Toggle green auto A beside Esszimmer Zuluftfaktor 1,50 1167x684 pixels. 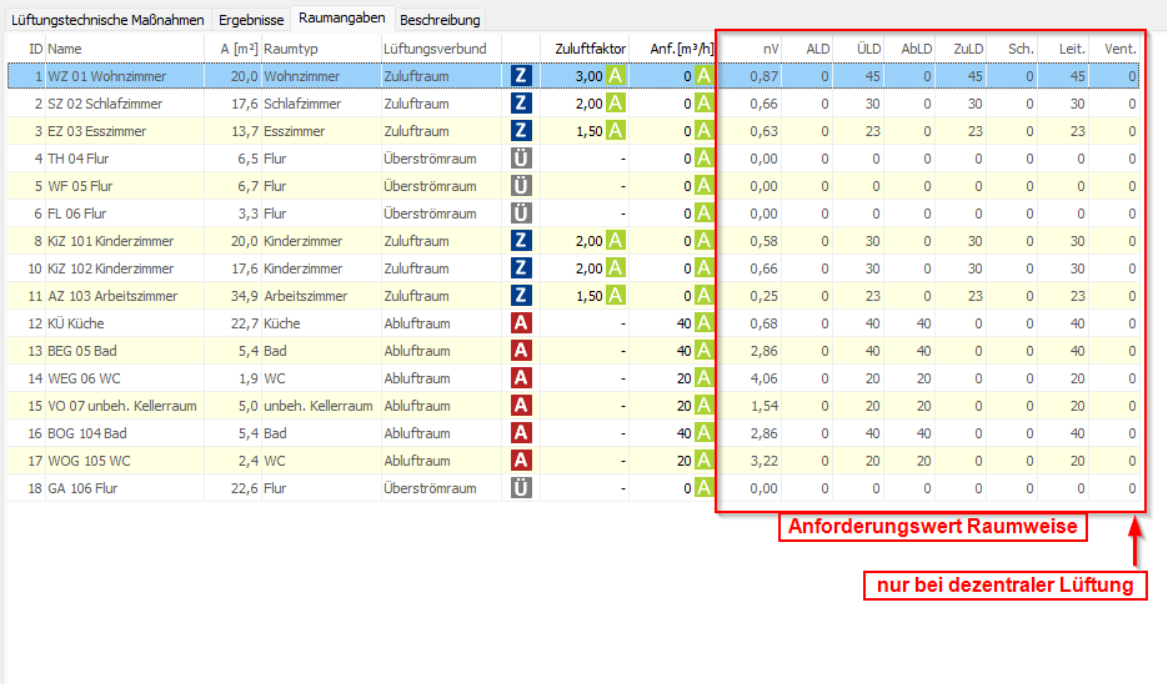click(x=616, y=131)
